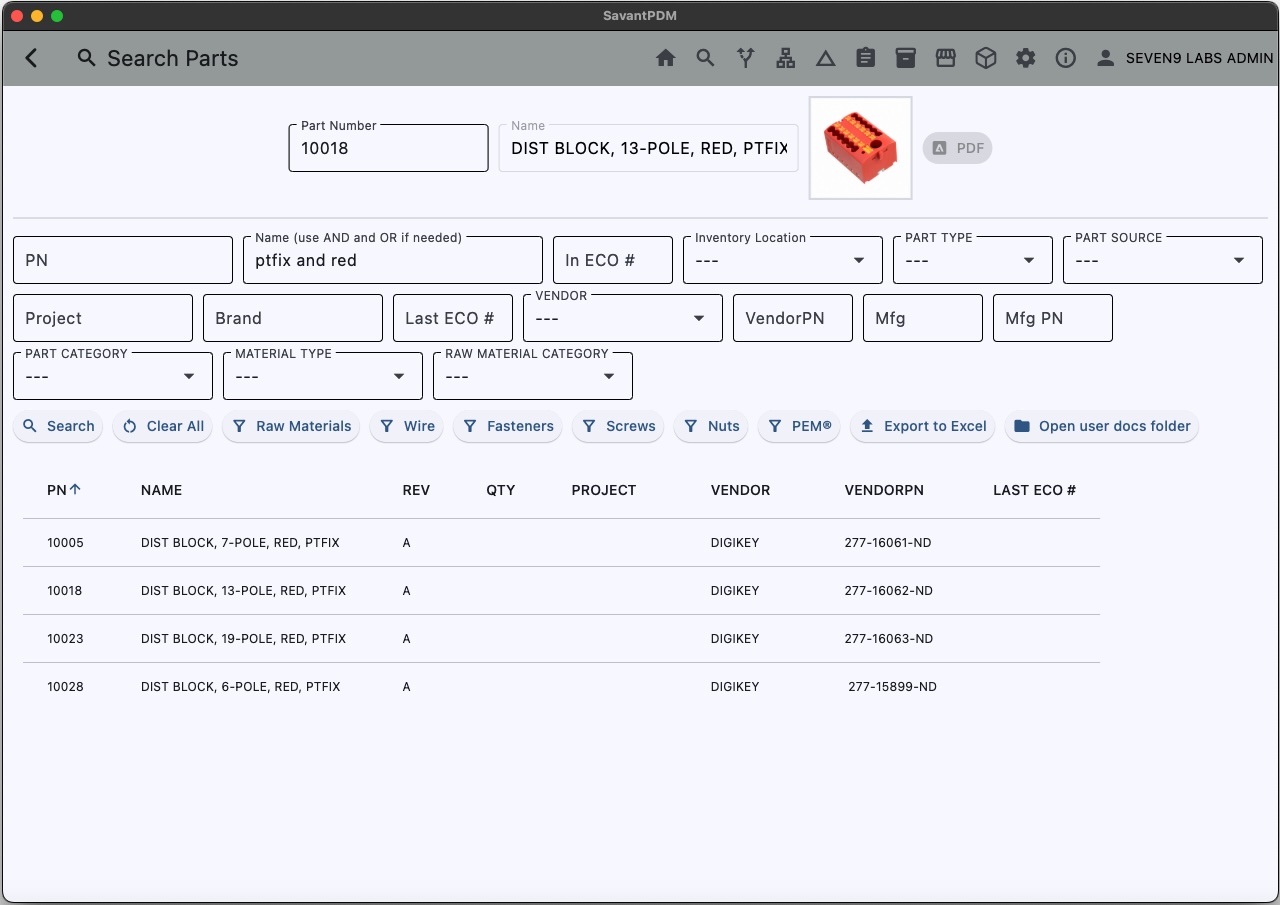This screenshot has width=1280, height=905.
Task: Sort results by the PN column header
Action: click(x=57, y=490)
